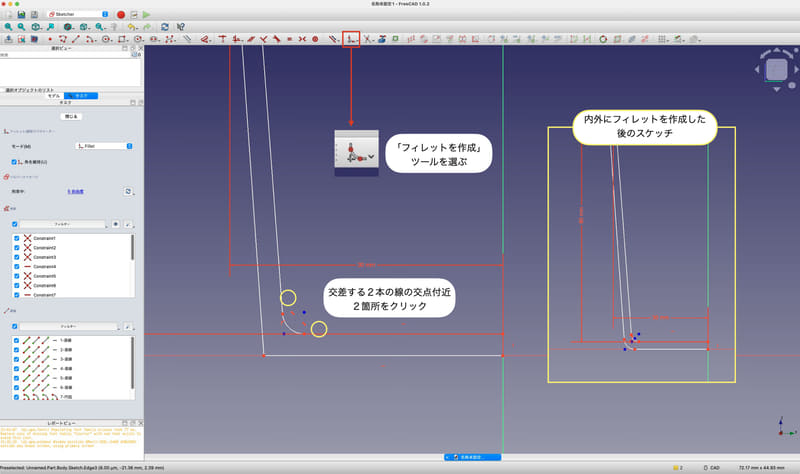The image size is (800, 474).
Task: Open the Sketcher workbench selector
Action: click(x=78, y=14)
